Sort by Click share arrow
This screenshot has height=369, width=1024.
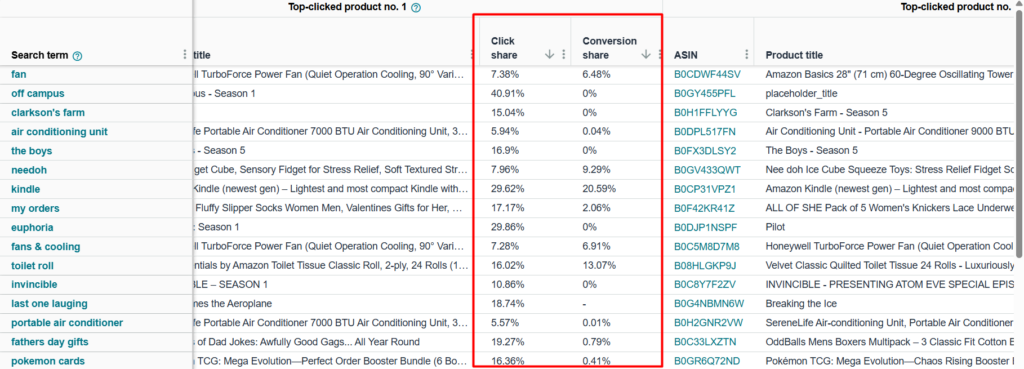549,55
